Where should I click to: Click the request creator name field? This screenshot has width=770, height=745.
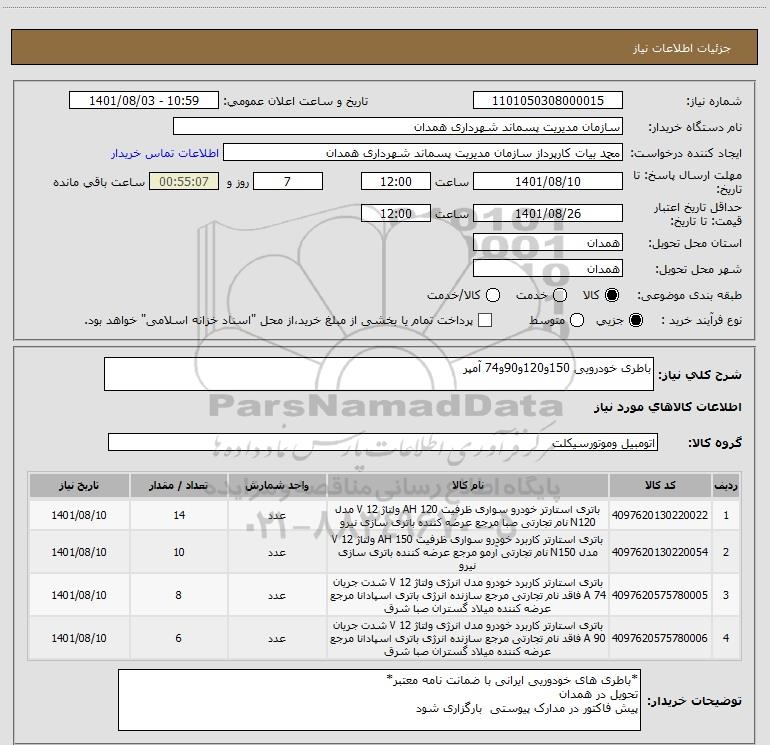pyautogui.click(x=423, y=152)
